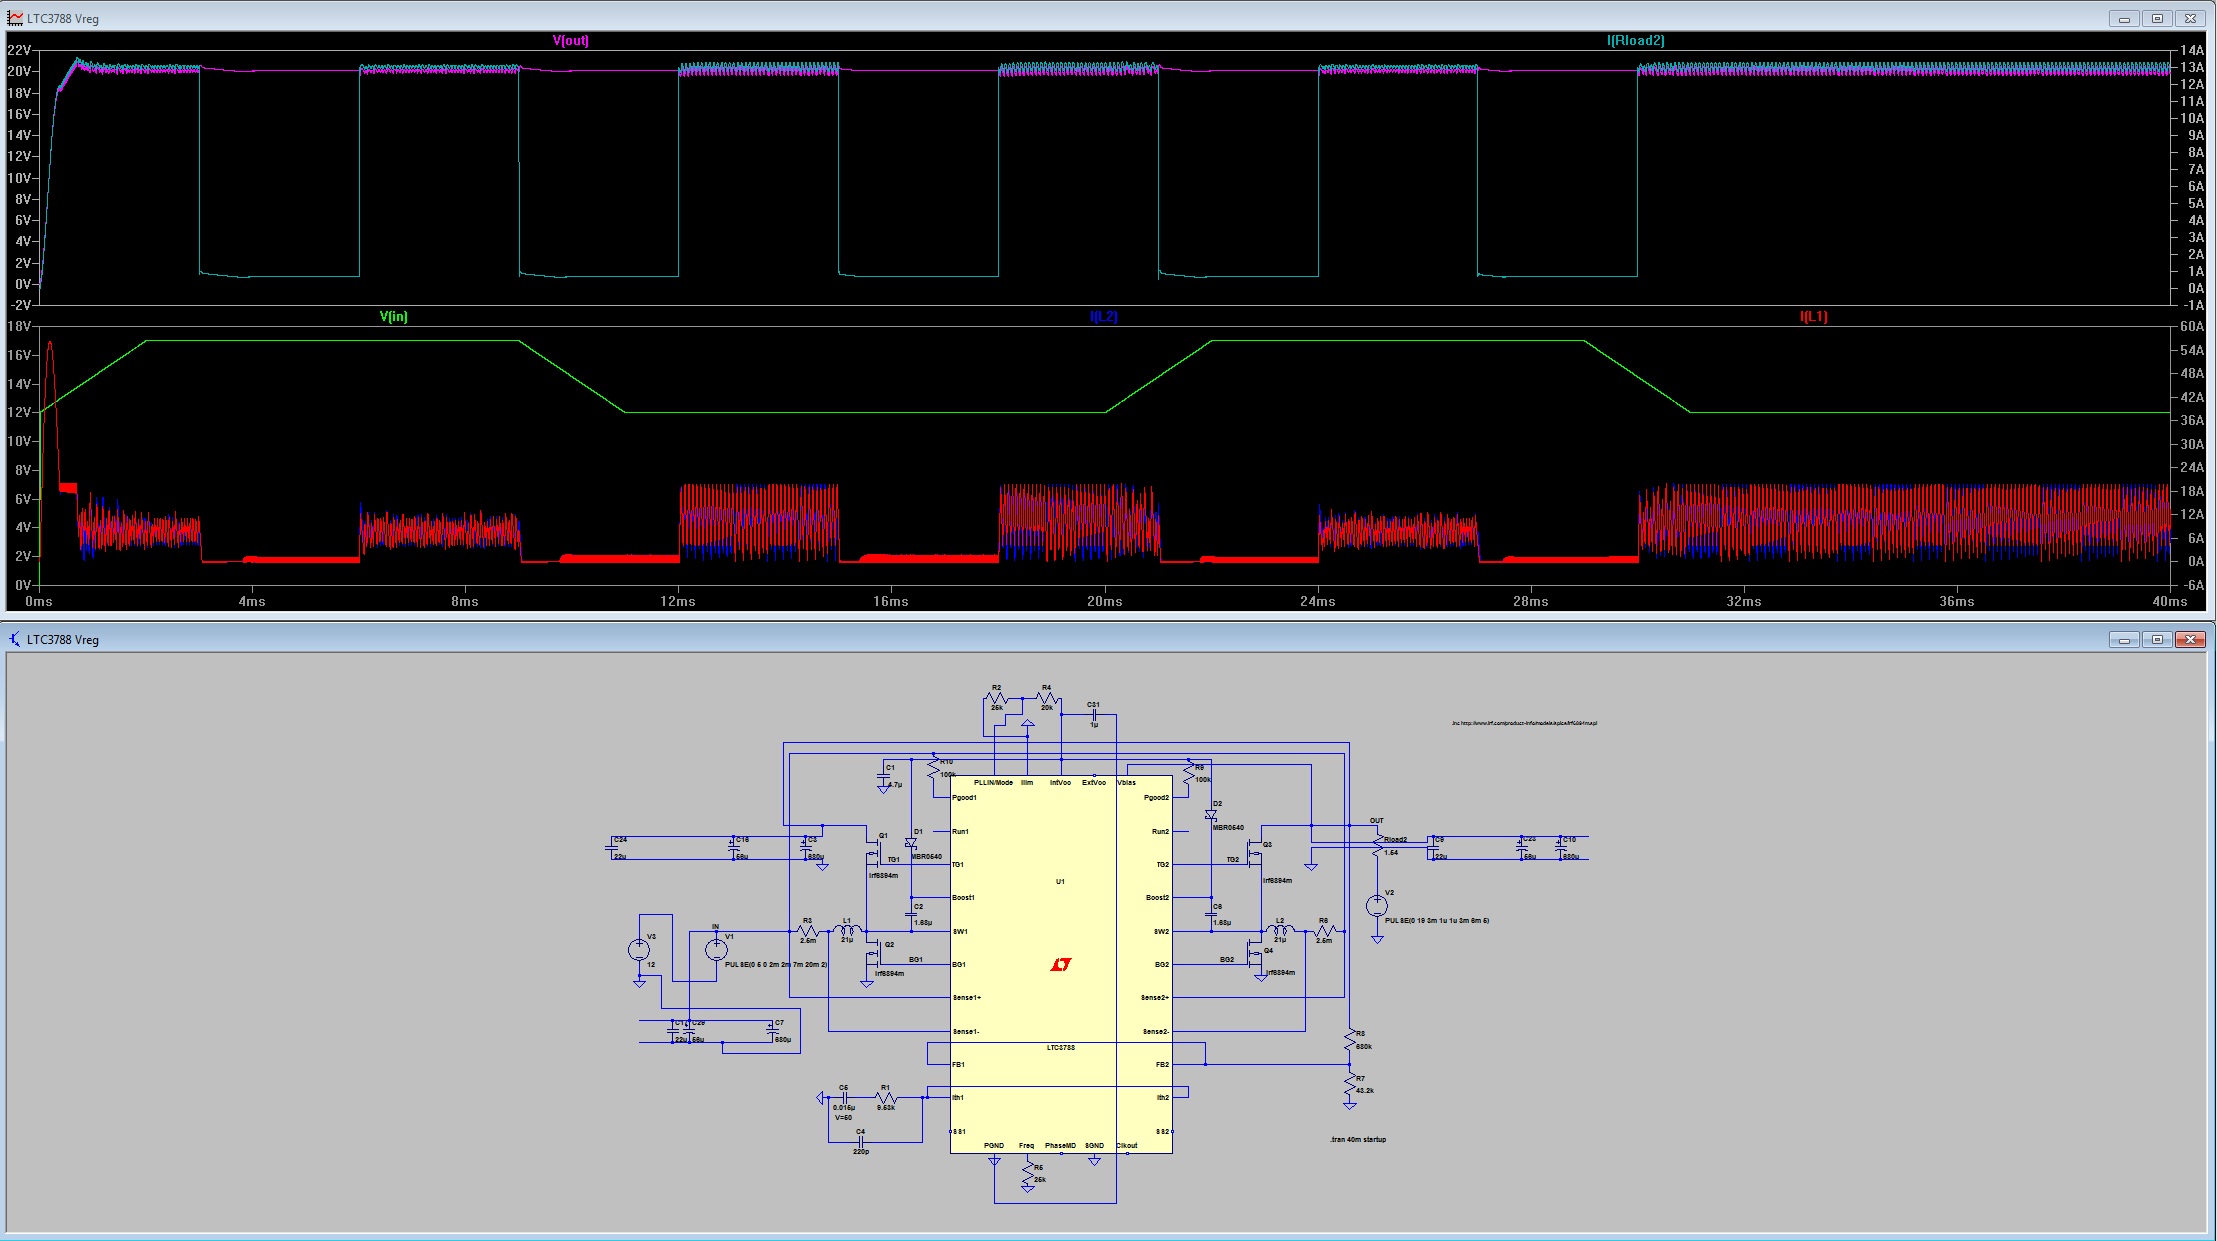Select inductor L2 in the schematic
The width and height of the screenshot is (2217, 1241).
tap(1279, 930)
